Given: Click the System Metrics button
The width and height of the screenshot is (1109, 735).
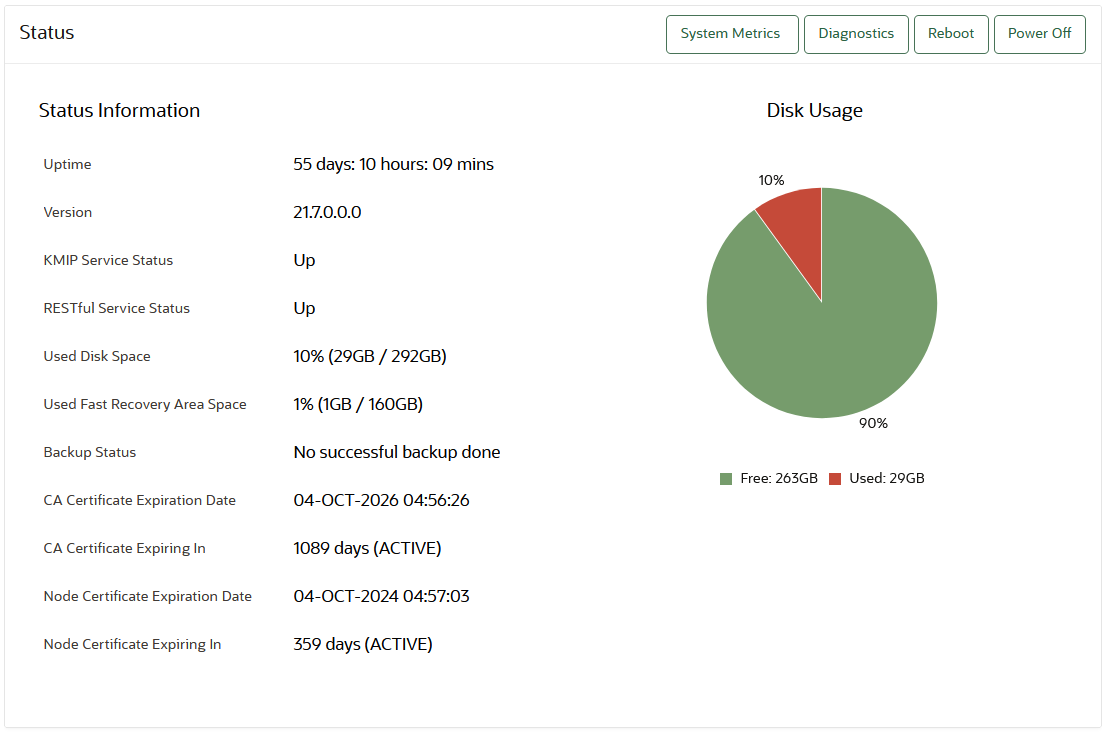Looking at the screenshot, I should tap(732, 33).
